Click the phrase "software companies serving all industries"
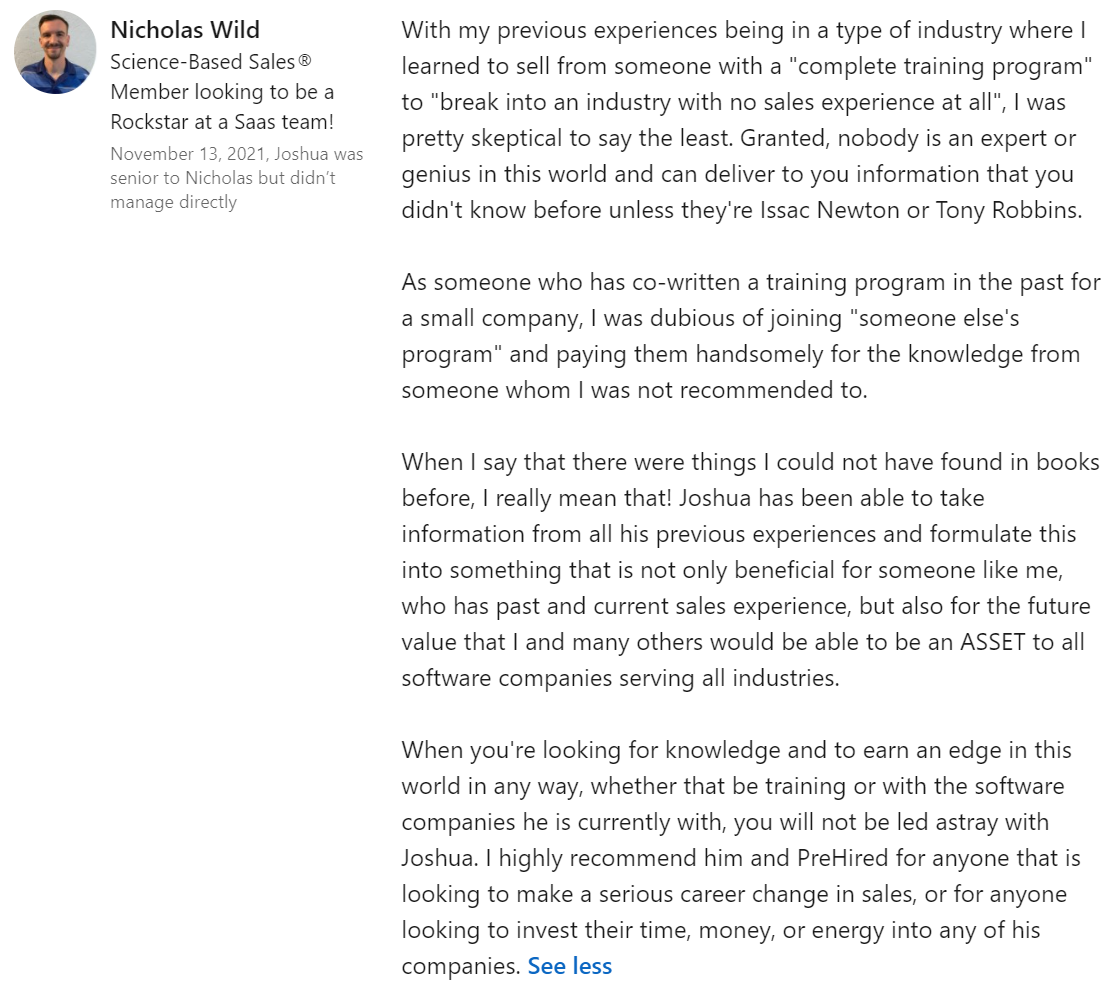Image resolution: width=1115 pixels, height=988 pixels. [x=620, y=678]
